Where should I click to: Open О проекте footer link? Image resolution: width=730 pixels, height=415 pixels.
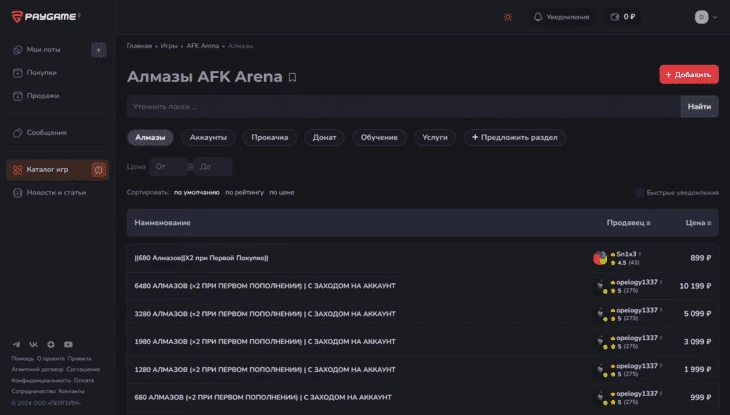pos(51,359)
